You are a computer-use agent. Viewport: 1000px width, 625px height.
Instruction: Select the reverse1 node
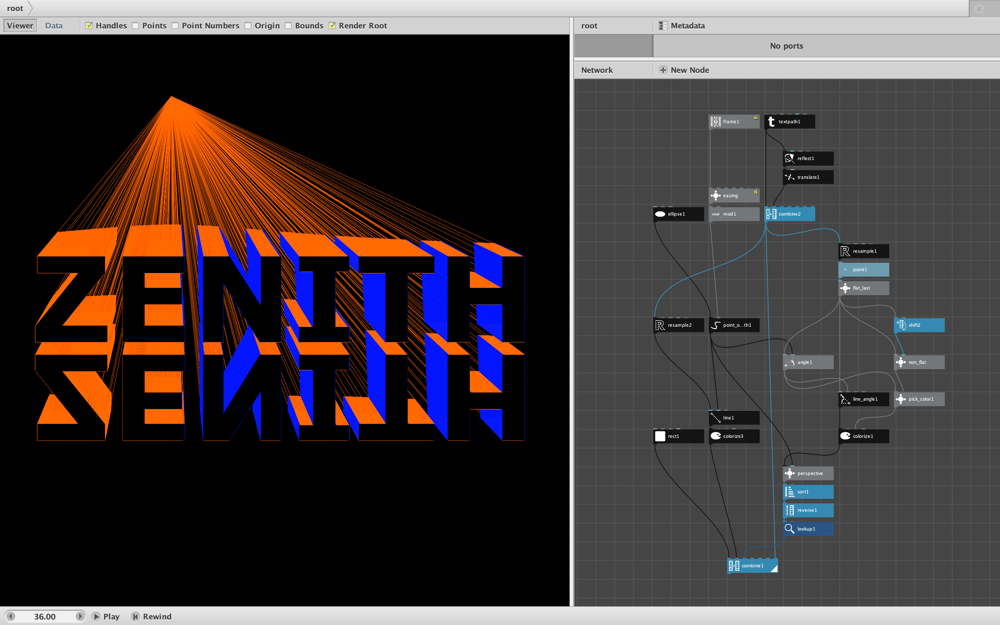808,510
